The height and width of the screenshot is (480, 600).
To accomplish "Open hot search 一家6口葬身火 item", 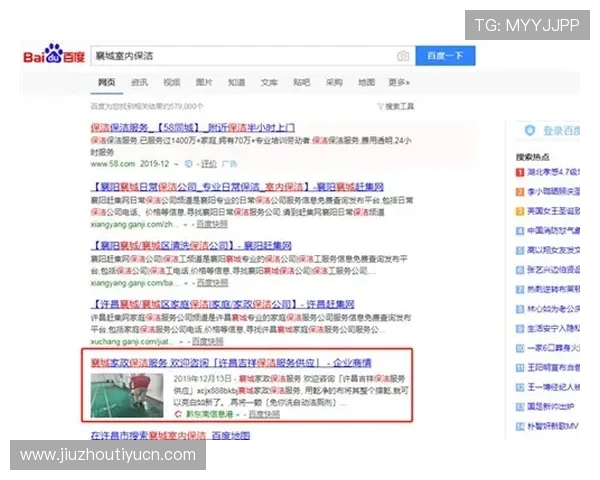I will click(553, 348).
